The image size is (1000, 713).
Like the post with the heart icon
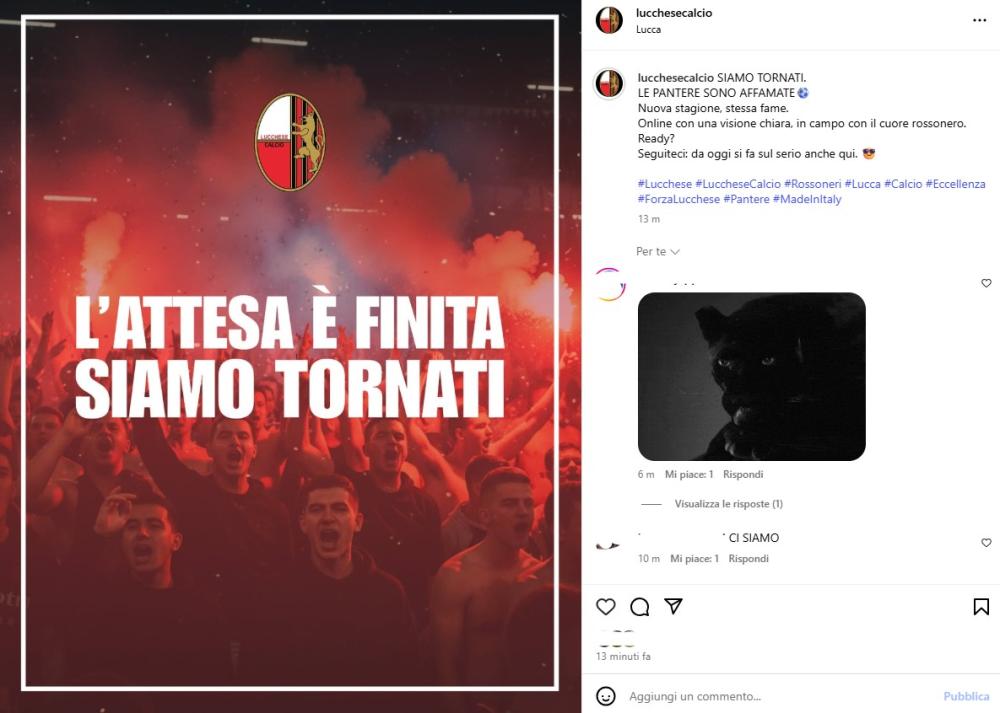(x=605, y=606)
